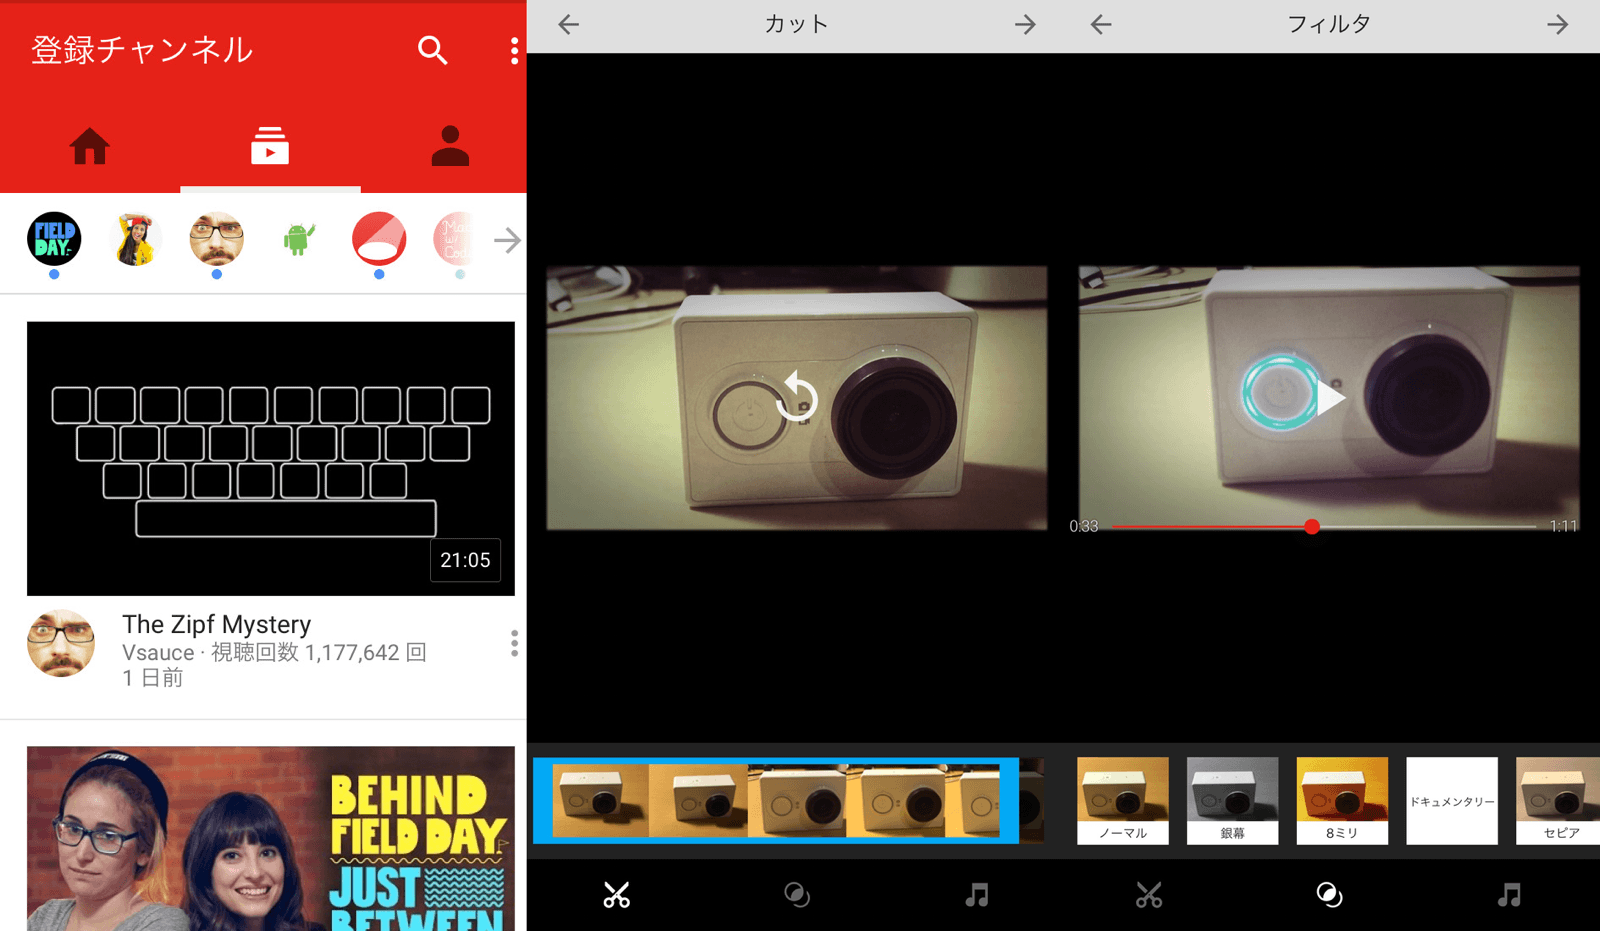Open filter tool in カット screen

(797, 895)
